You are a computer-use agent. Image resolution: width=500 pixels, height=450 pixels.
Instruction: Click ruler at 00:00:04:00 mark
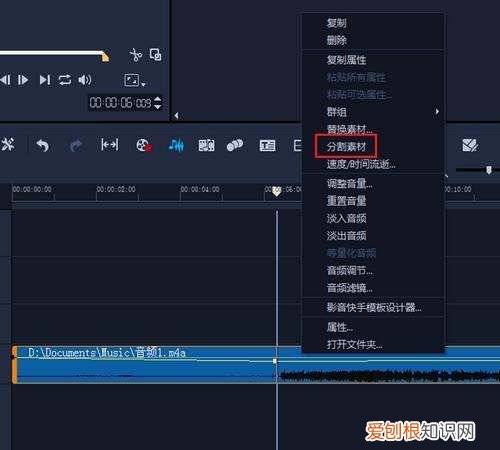point(200,189)
